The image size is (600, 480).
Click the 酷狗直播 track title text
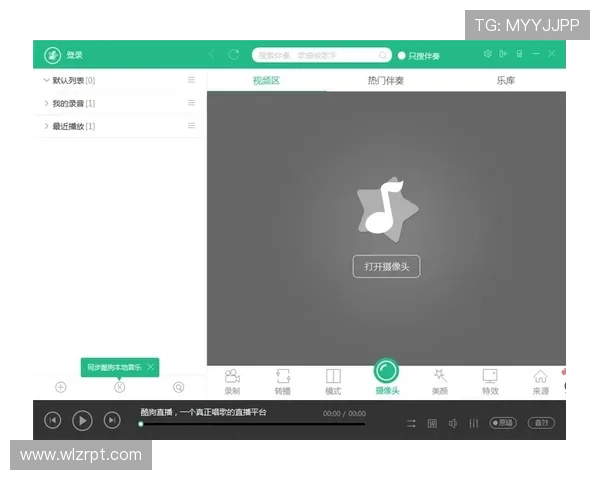coord(203,412)
